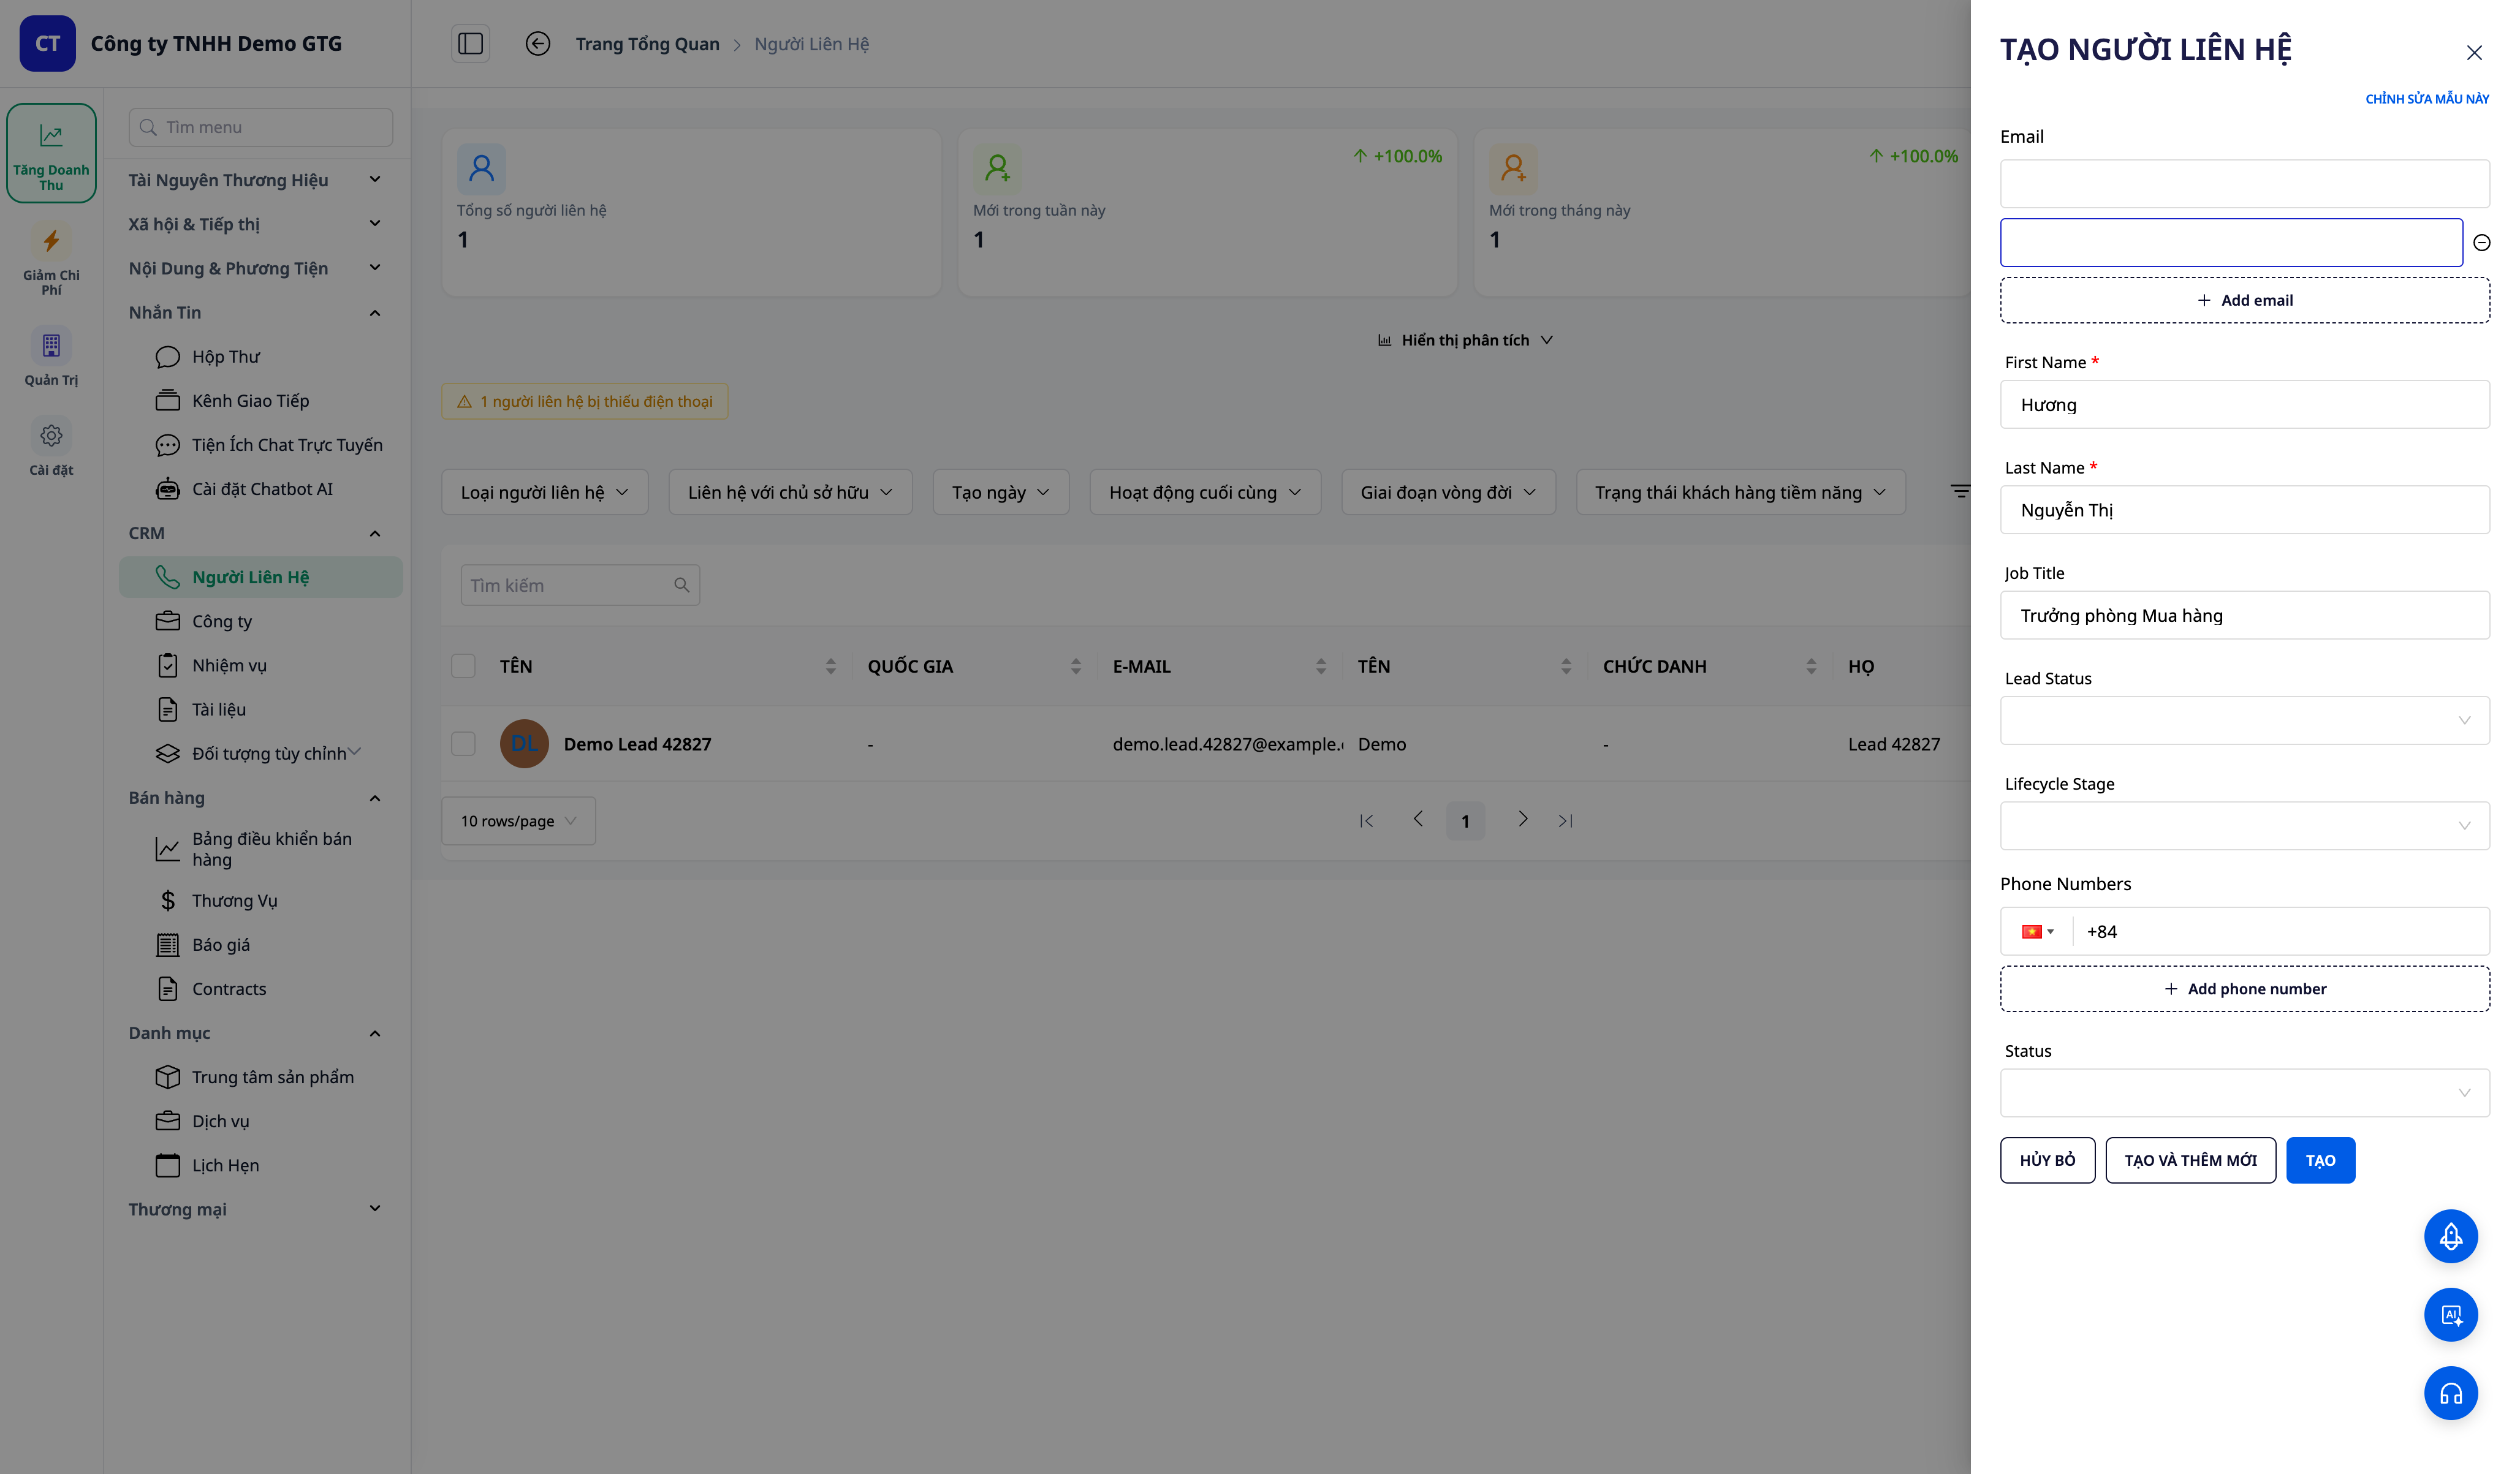2520x1474 pixels.
Task: Open the Lifecycle Stage dropdown
Action: coord(2244,825)
